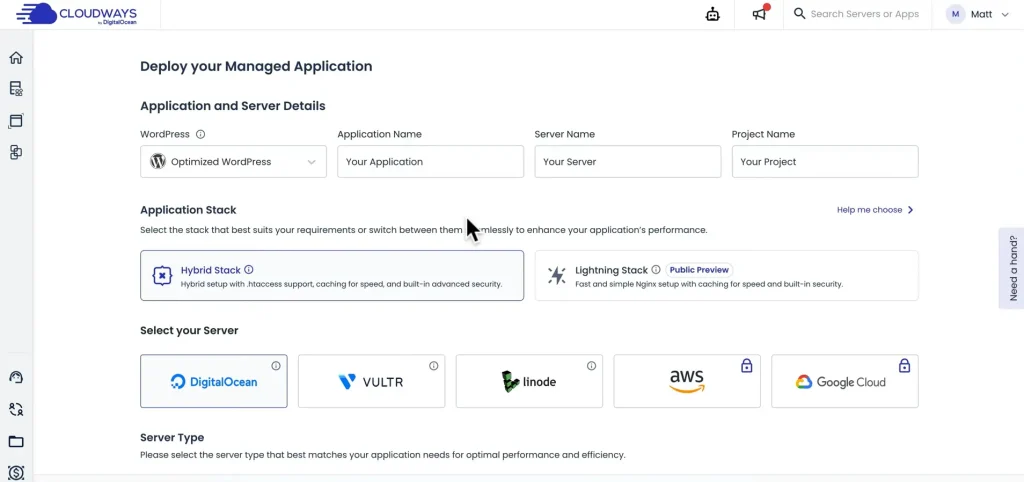Click the Select your Server heading

tap(189, 330)
